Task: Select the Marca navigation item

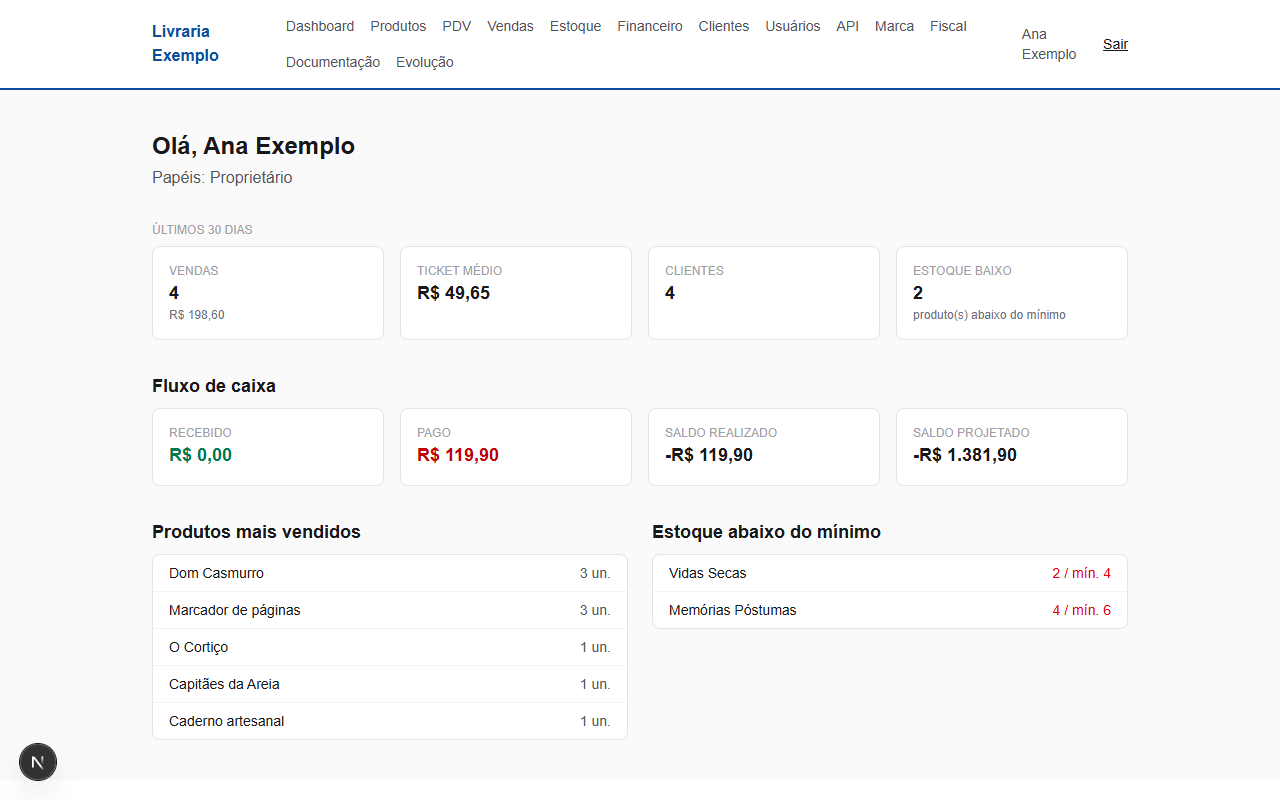Action: (x=894, y=26)
